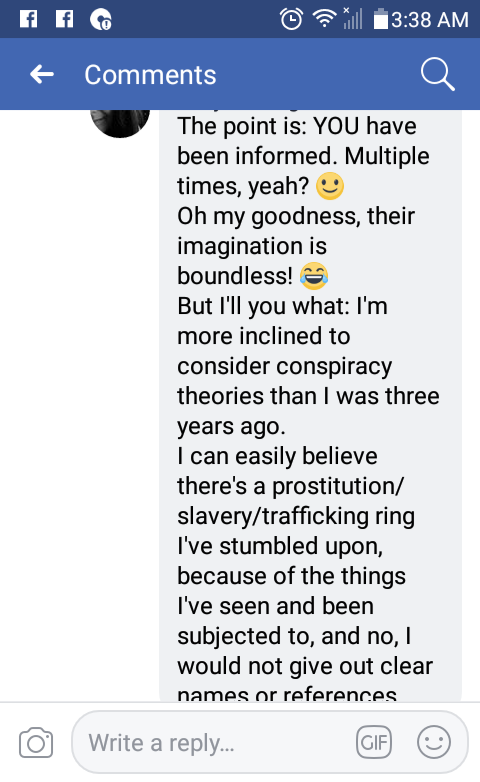Image resolution: width=480 pixels, height=782 pixels.
Task: Tap the chat alert icon in status bar
Action: (101, 19)
